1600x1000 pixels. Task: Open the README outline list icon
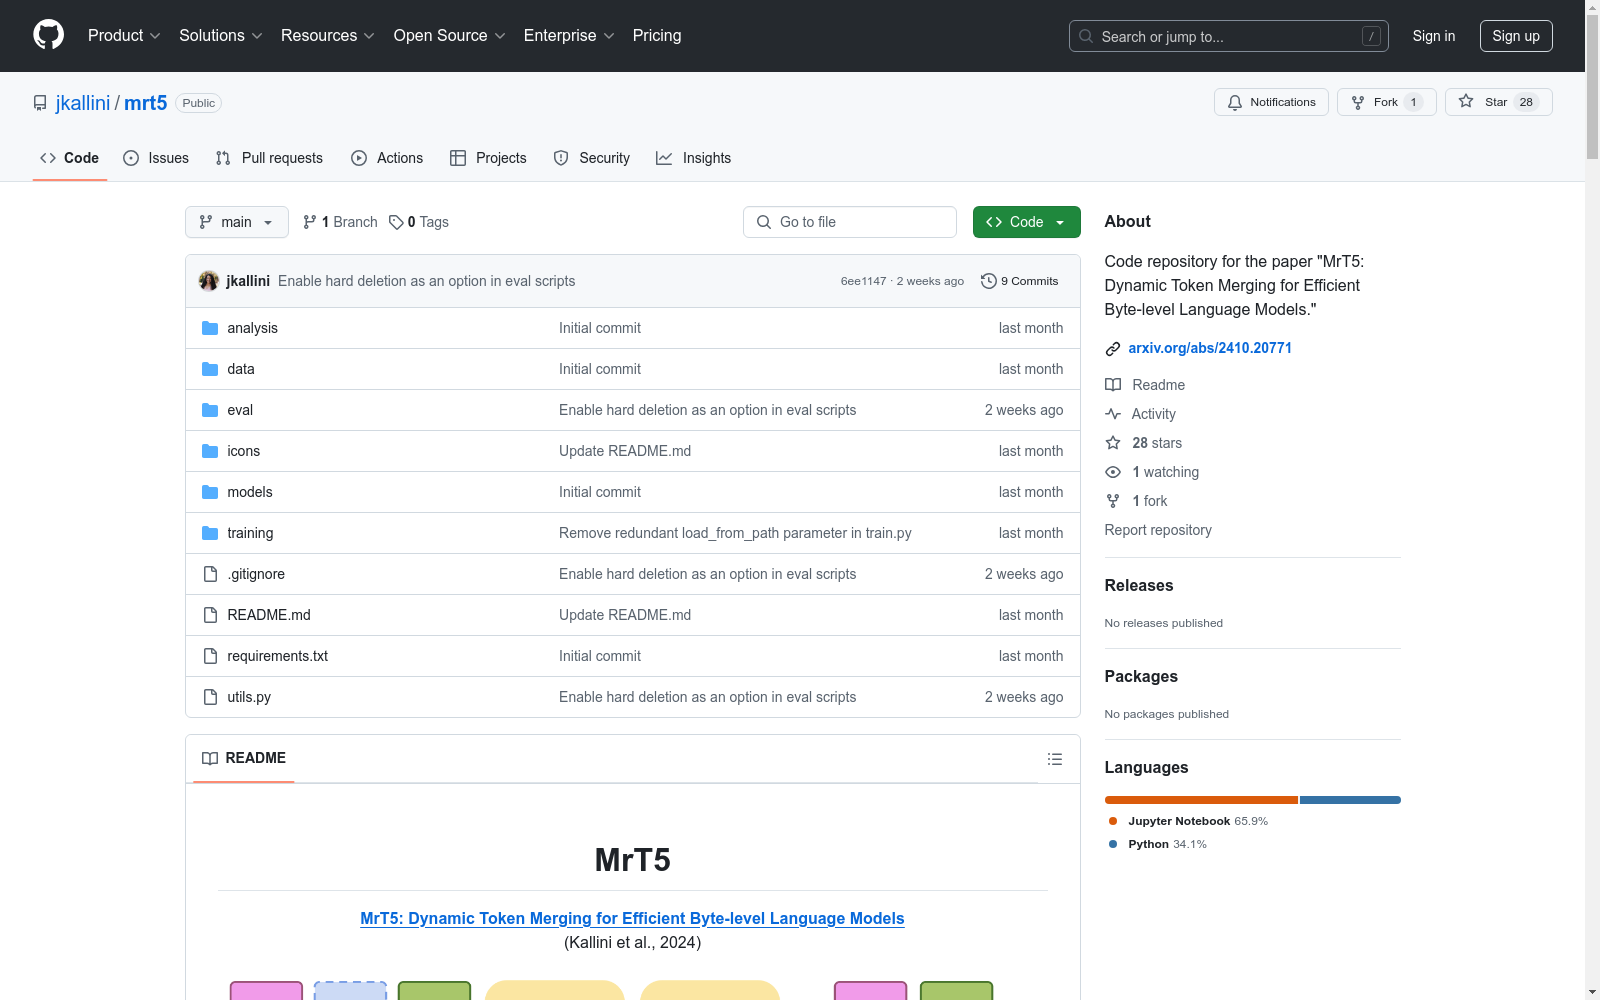pos(1054,759)
